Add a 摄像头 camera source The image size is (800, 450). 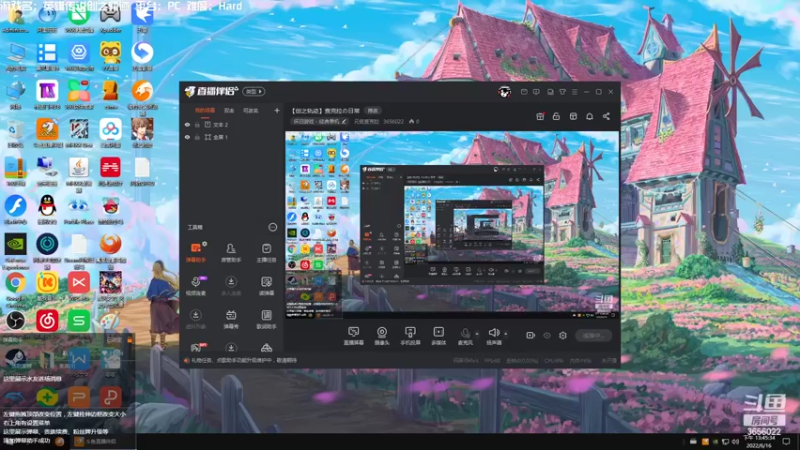[382, 336]
